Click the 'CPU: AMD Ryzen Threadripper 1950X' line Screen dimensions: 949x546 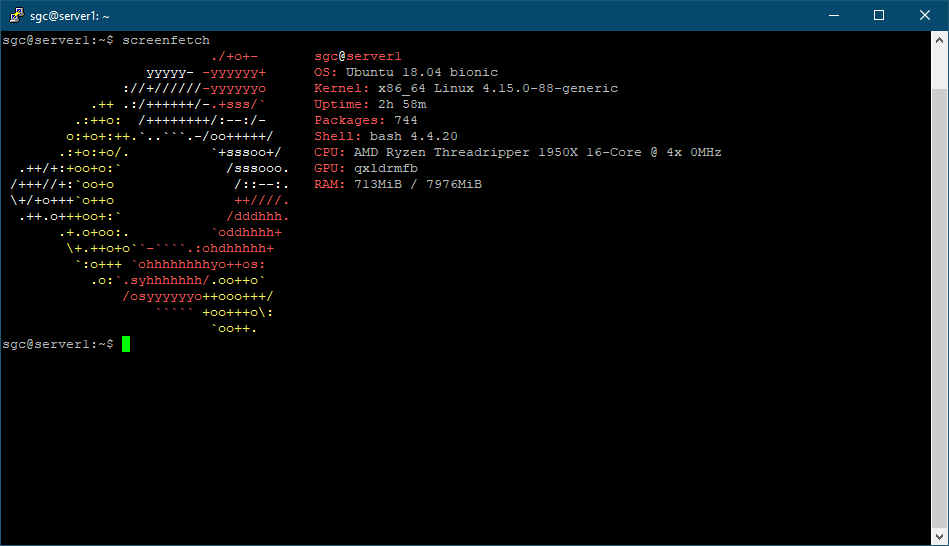pos(518,152)
